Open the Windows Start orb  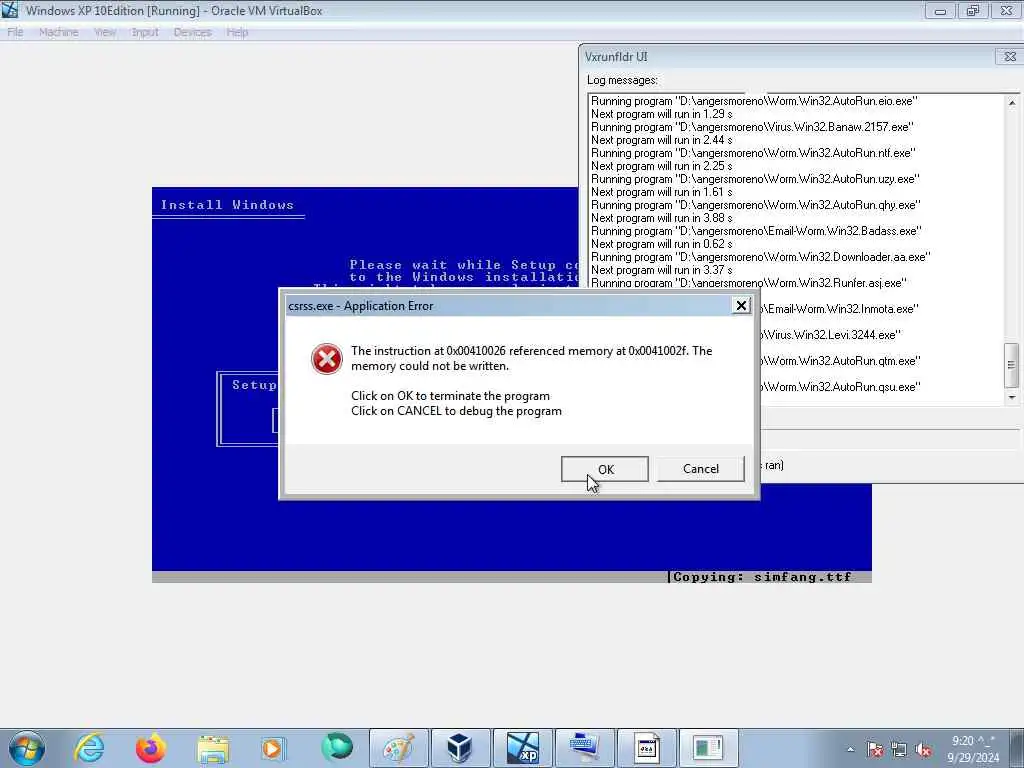(x=27, y=748)
